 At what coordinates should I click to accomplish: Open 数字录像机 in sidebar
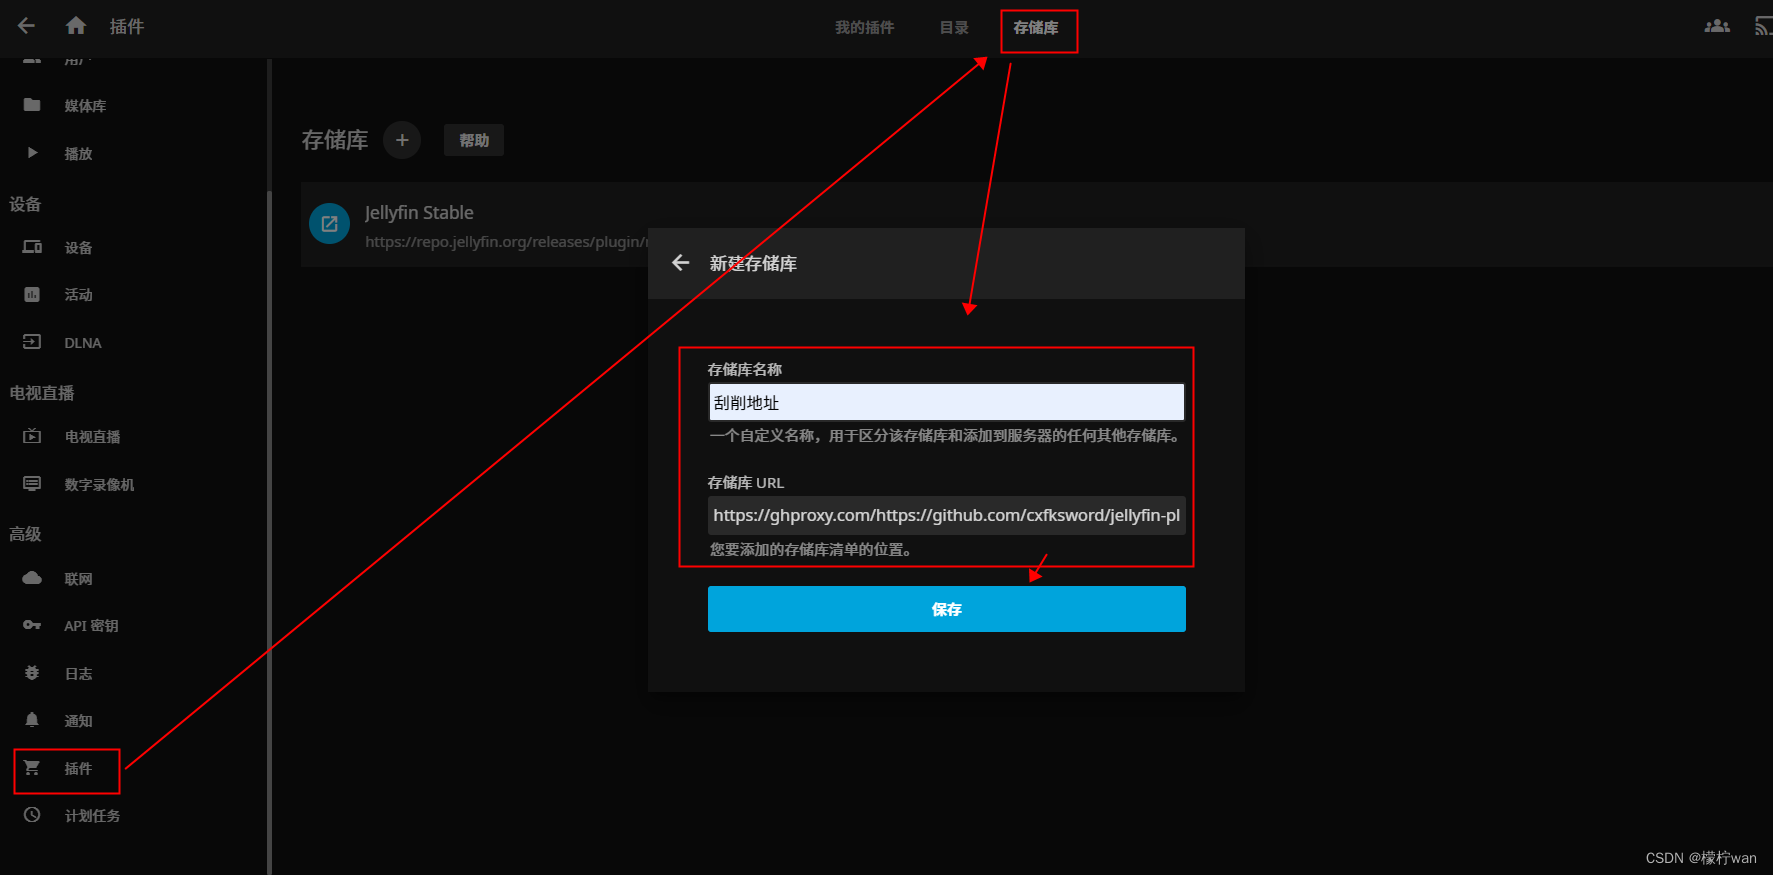tap(99, 485)
